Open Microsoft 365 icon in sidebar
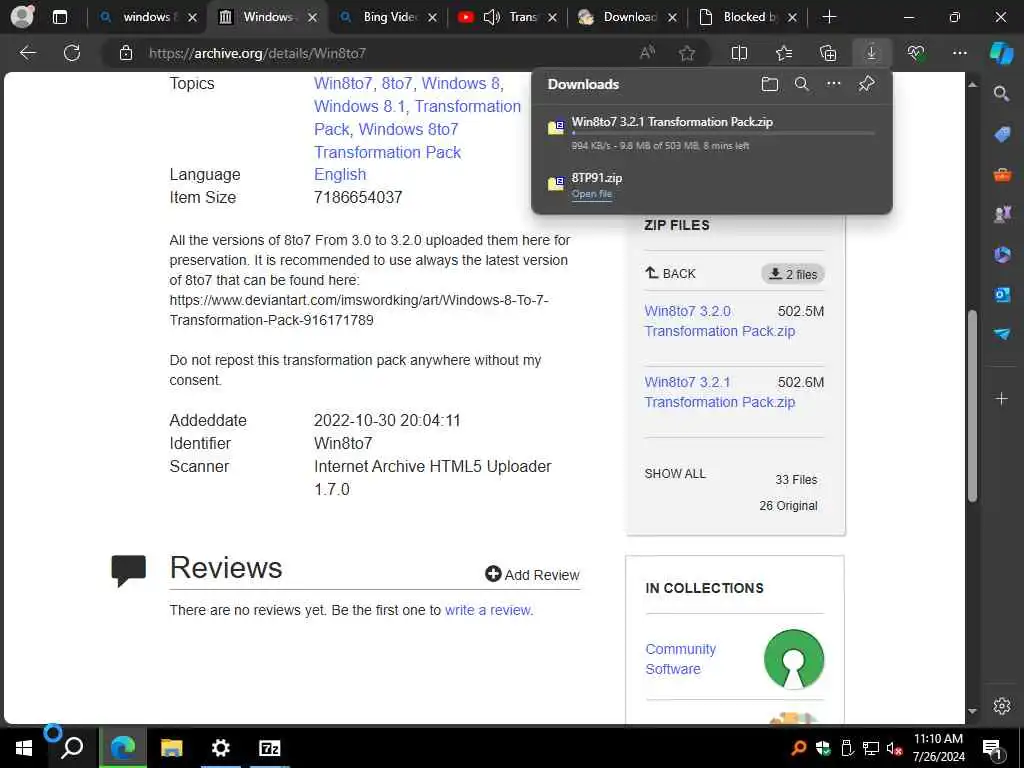This screenshot has height=768, width=1024. 1002,254
